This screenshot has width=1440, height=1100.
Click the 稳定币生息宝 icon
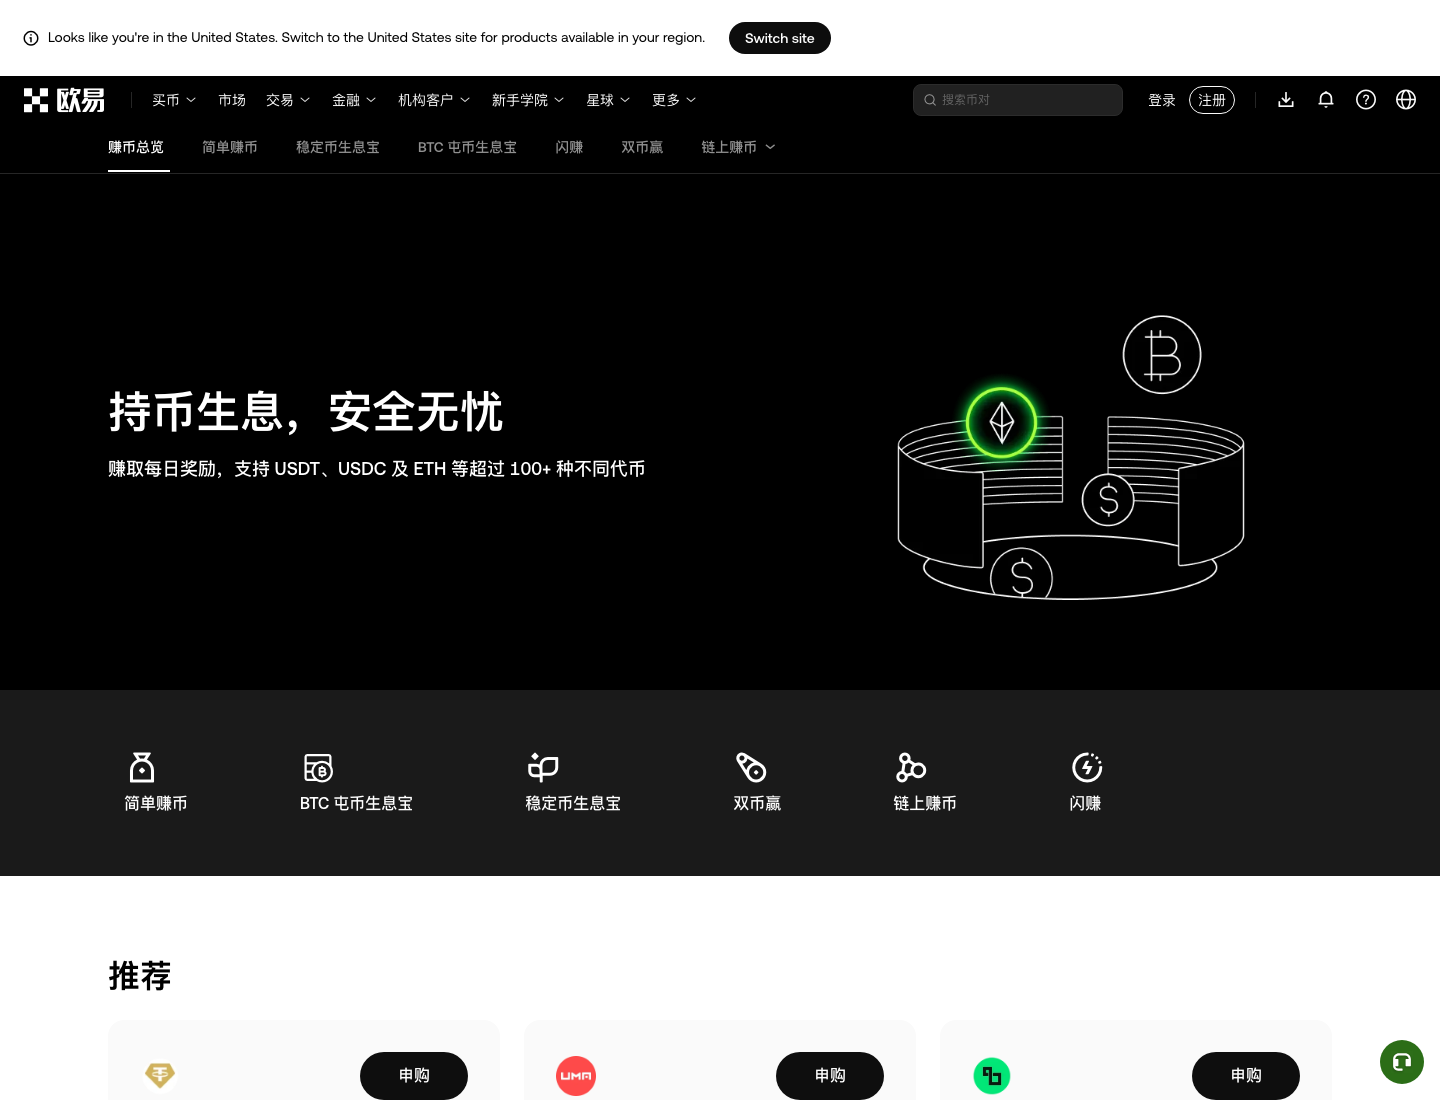click(543, 767)
